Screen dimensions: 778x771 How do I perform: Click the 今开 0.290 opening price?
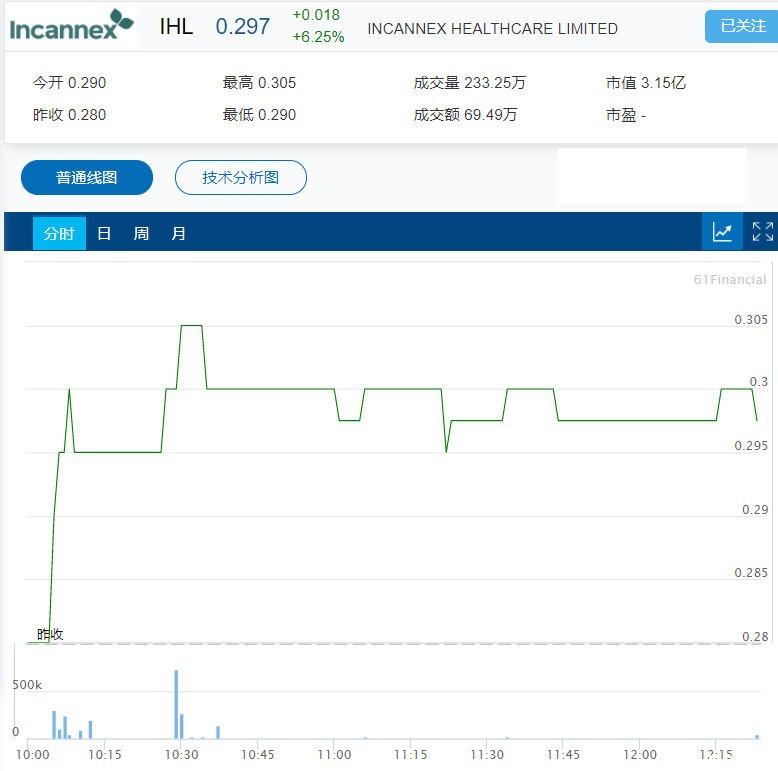point(69,83)
